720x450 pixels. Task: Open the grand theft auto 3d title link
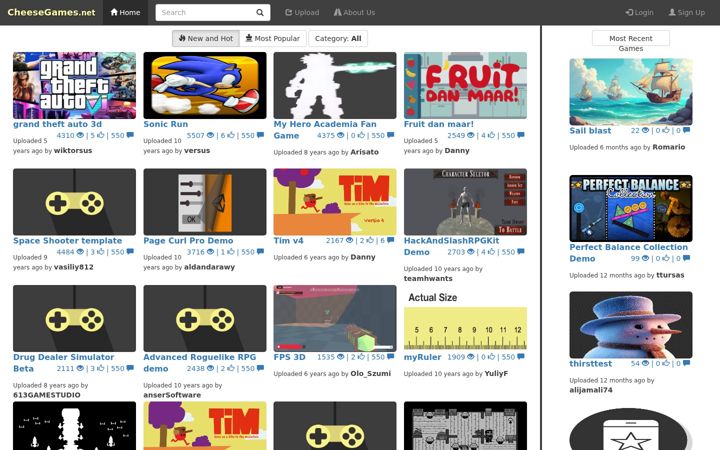[x=57, y=124]
